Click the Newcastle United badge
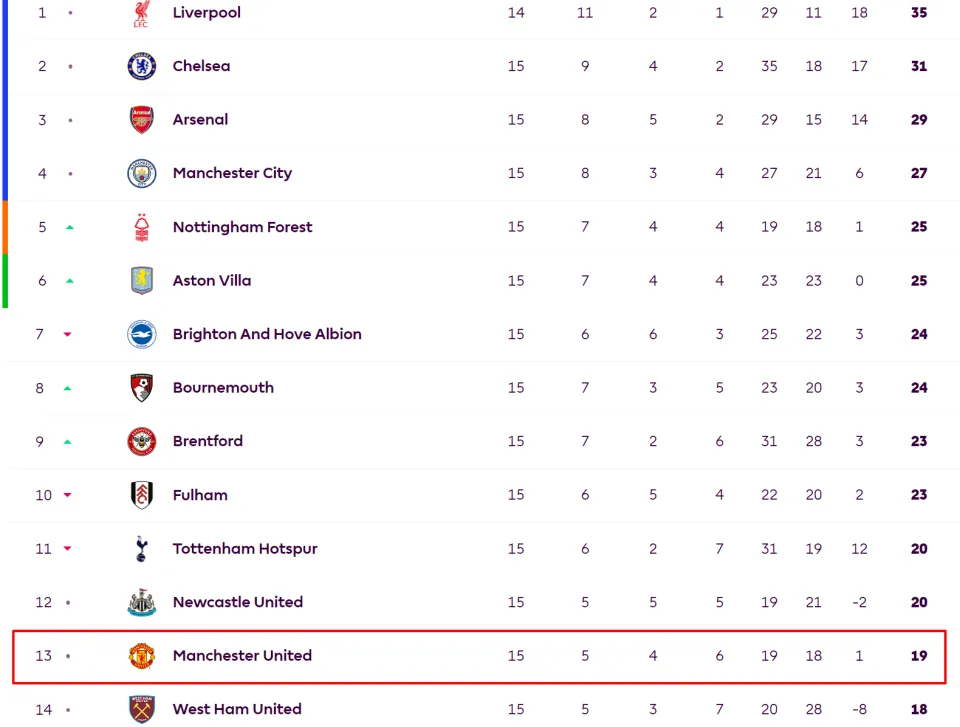The height and width of the screenshot is (727, 960). click(141, 602)
